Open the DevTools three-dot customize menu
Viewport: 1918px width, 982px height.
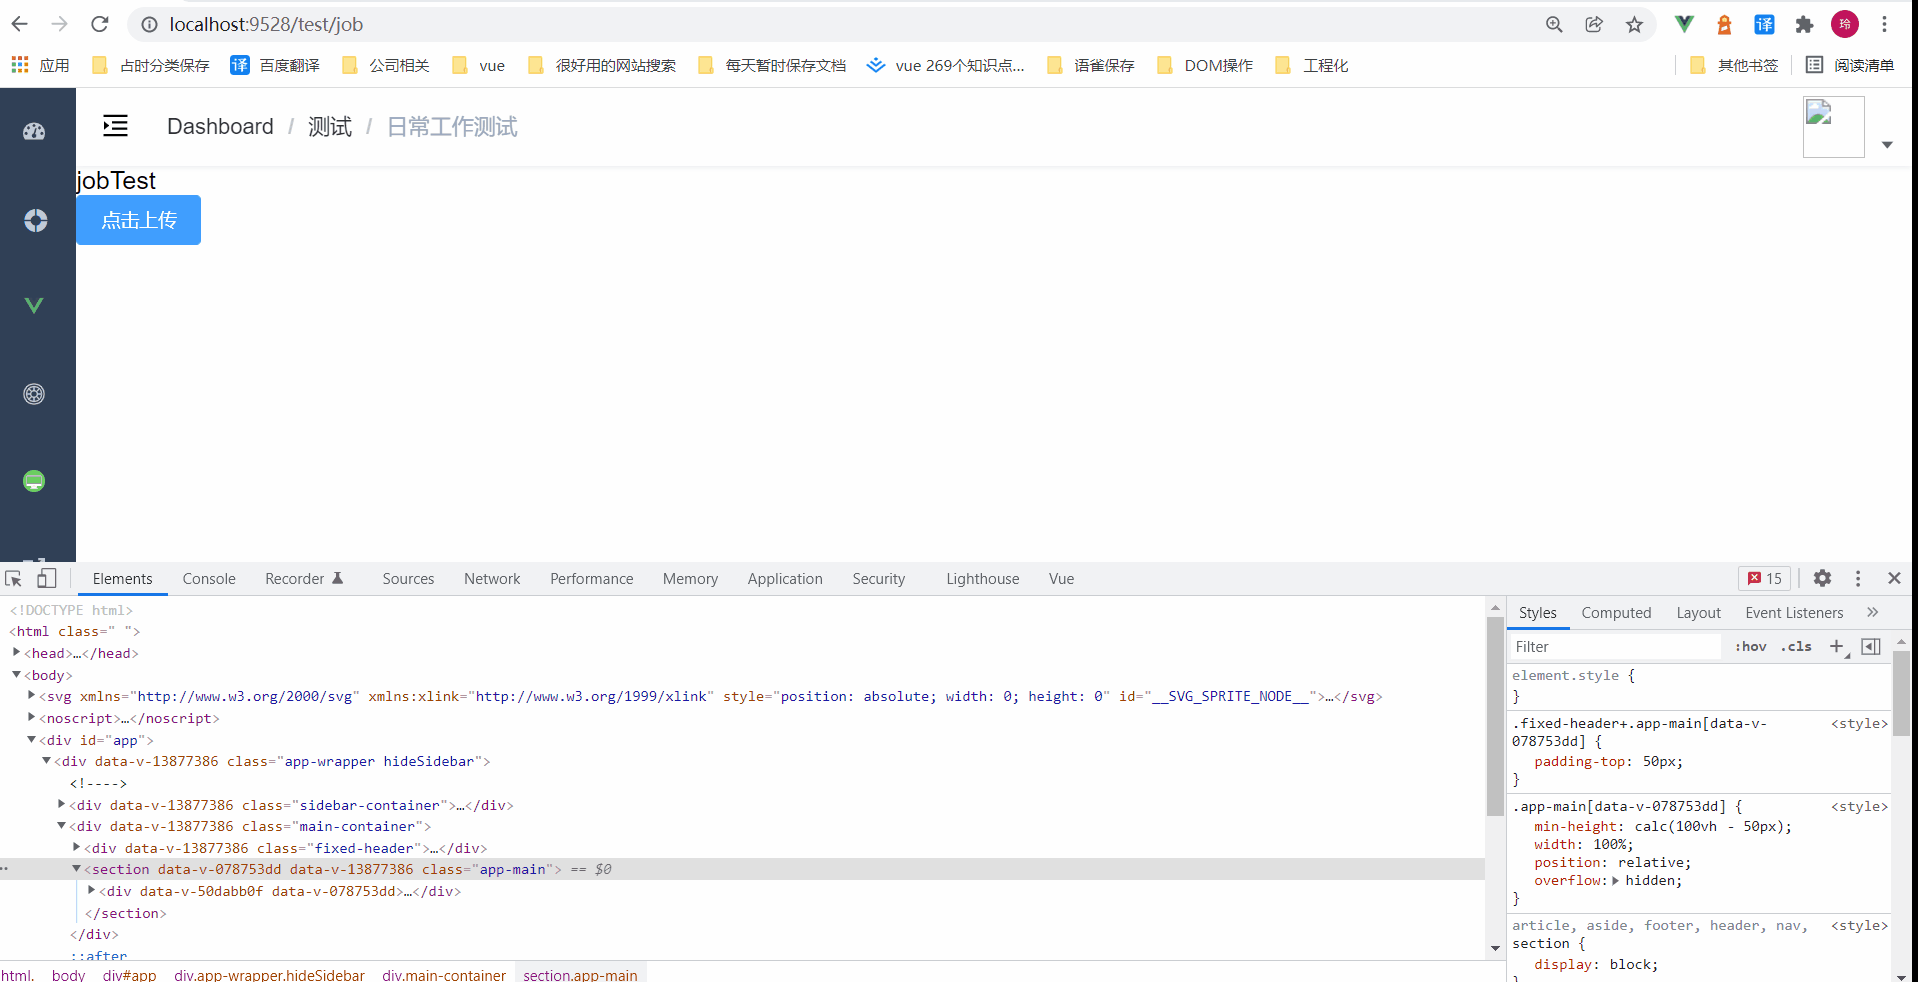(1858, 578)
